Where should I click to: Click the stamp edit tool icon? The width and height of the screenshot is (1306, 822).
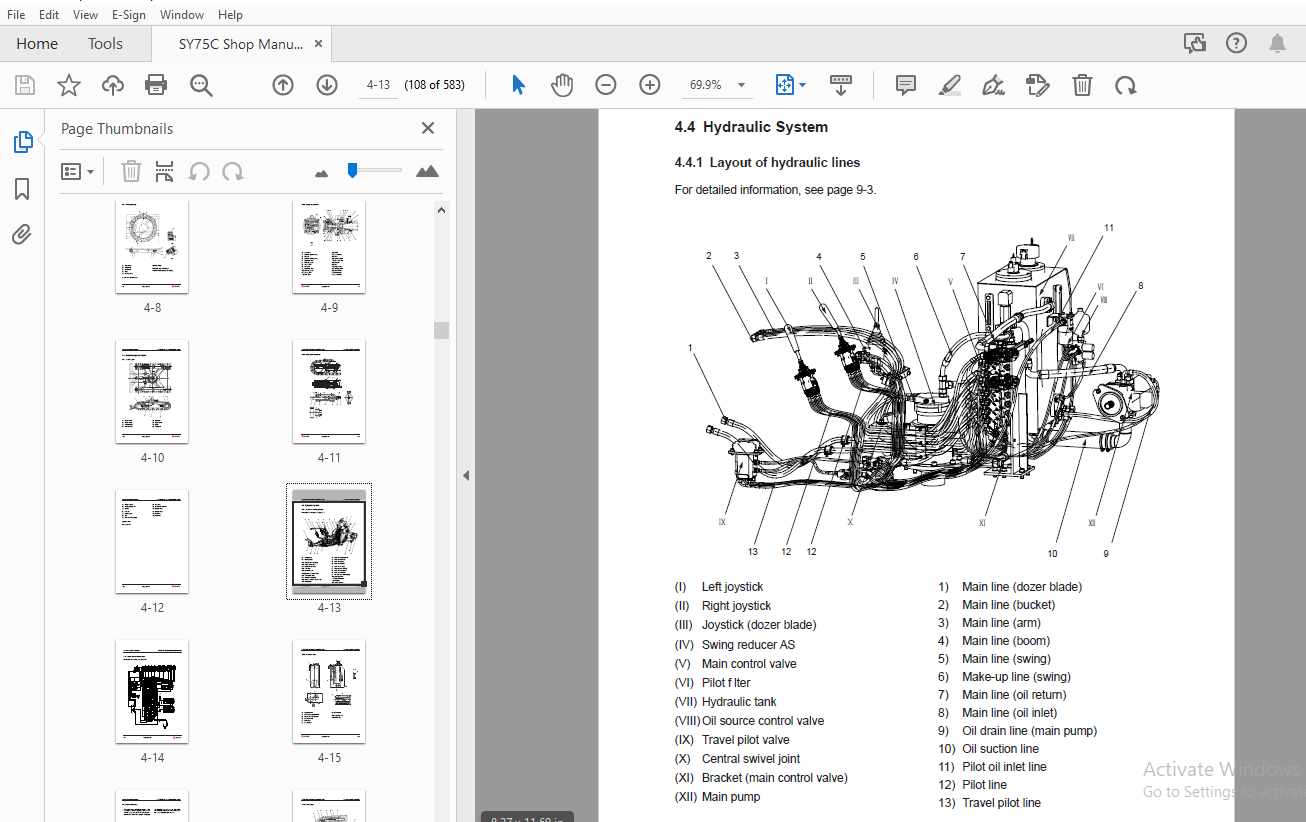(1038, 85)
